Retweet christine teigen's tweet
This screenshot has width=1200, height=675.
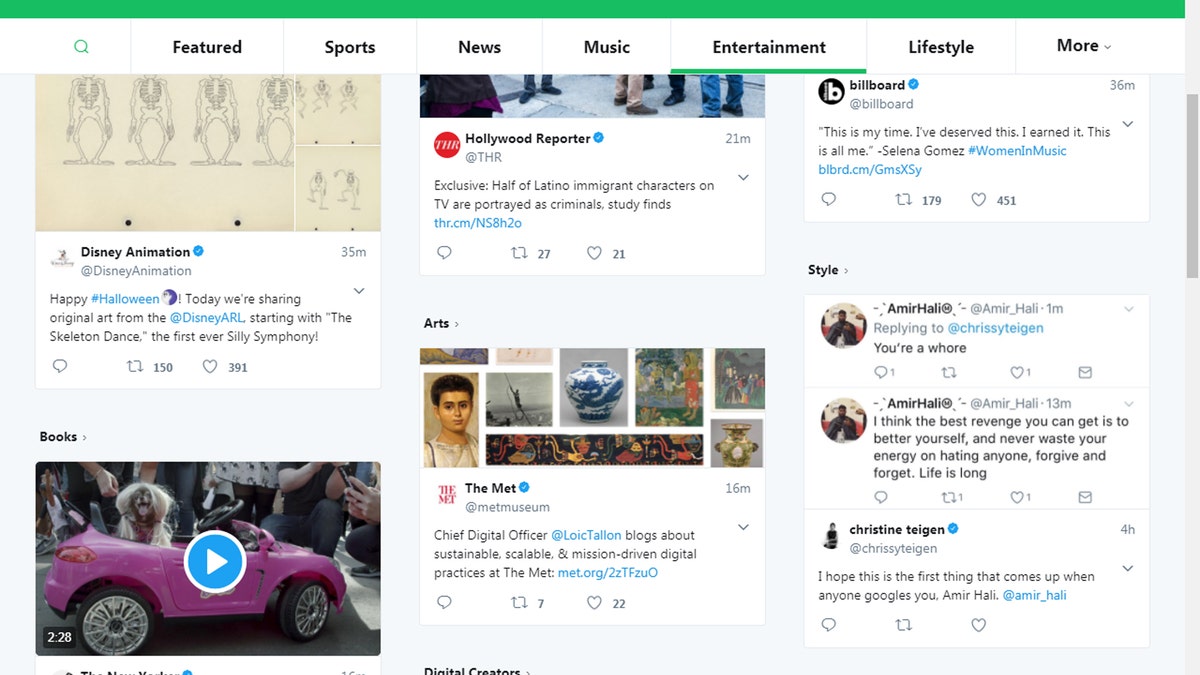click(903, 625)
